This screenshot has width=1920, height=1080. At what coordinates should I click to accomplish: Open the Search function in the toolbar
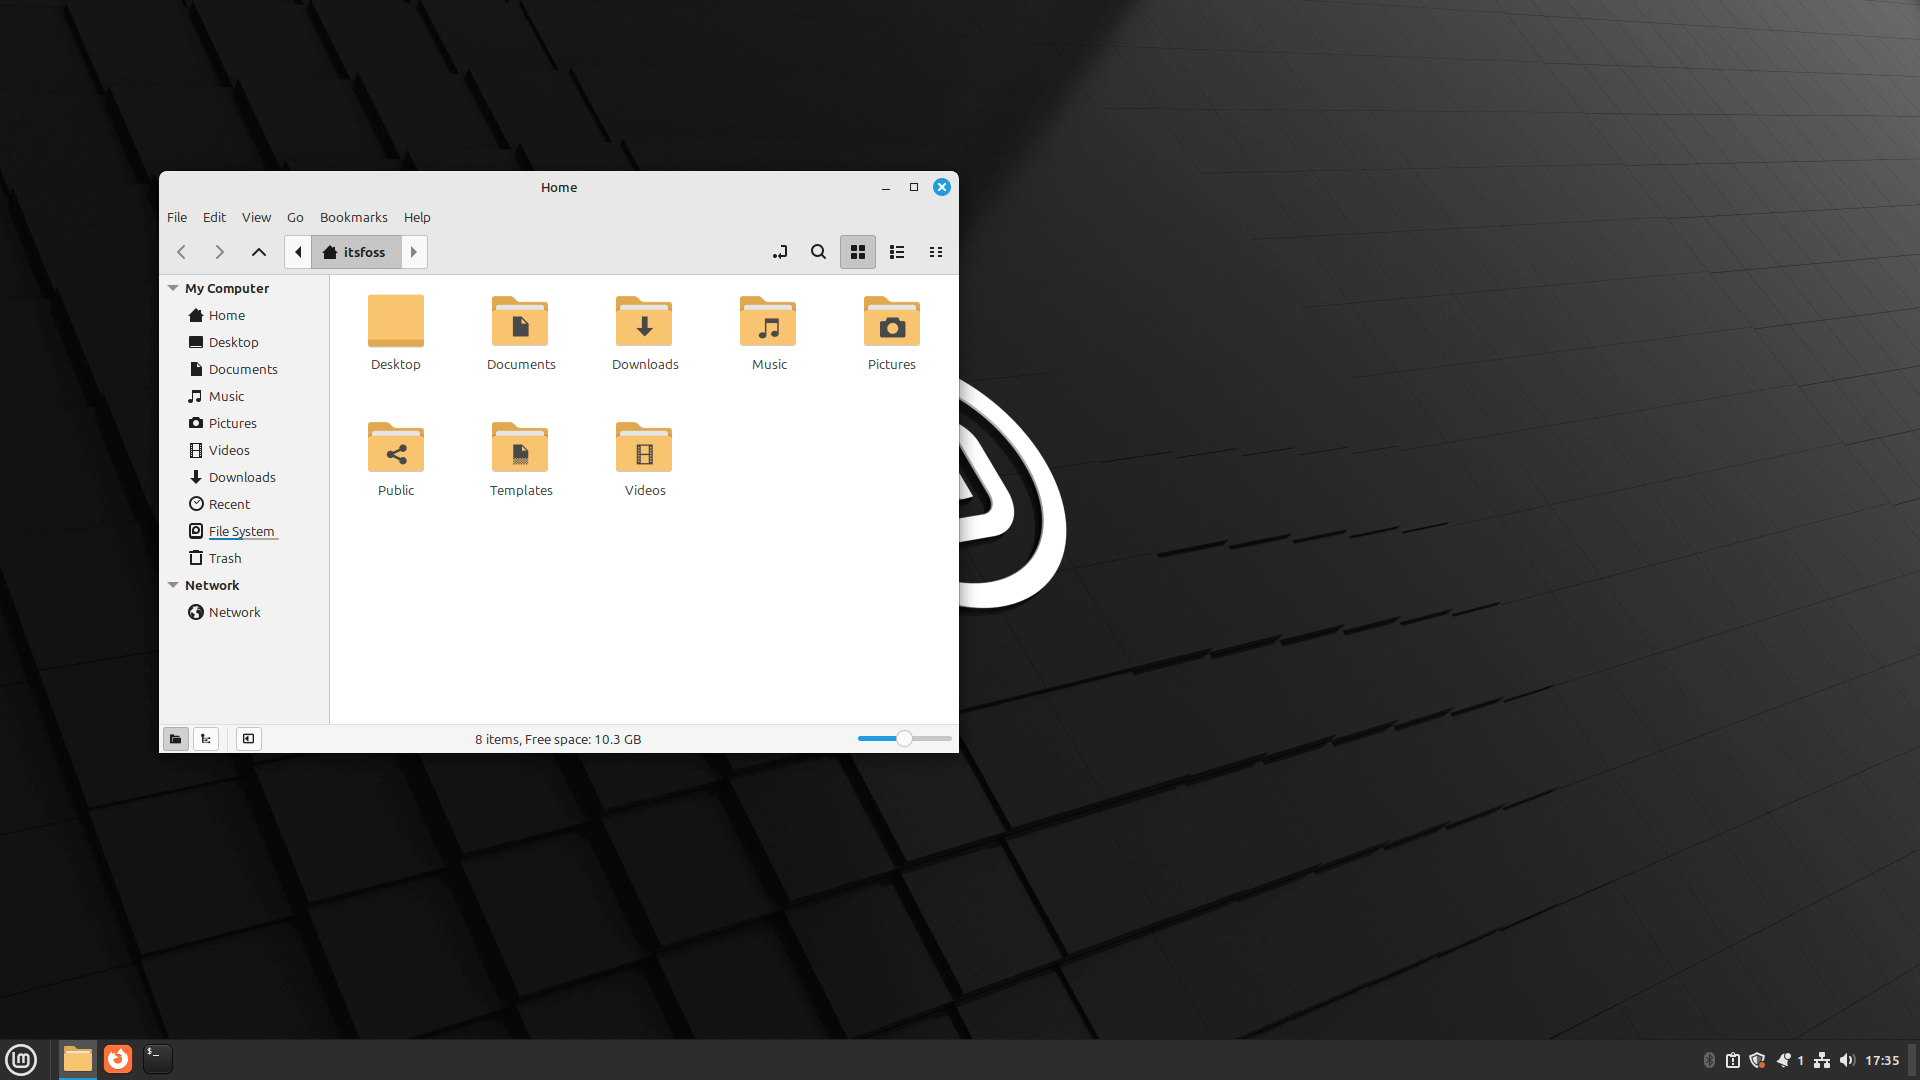pos(818,252)
